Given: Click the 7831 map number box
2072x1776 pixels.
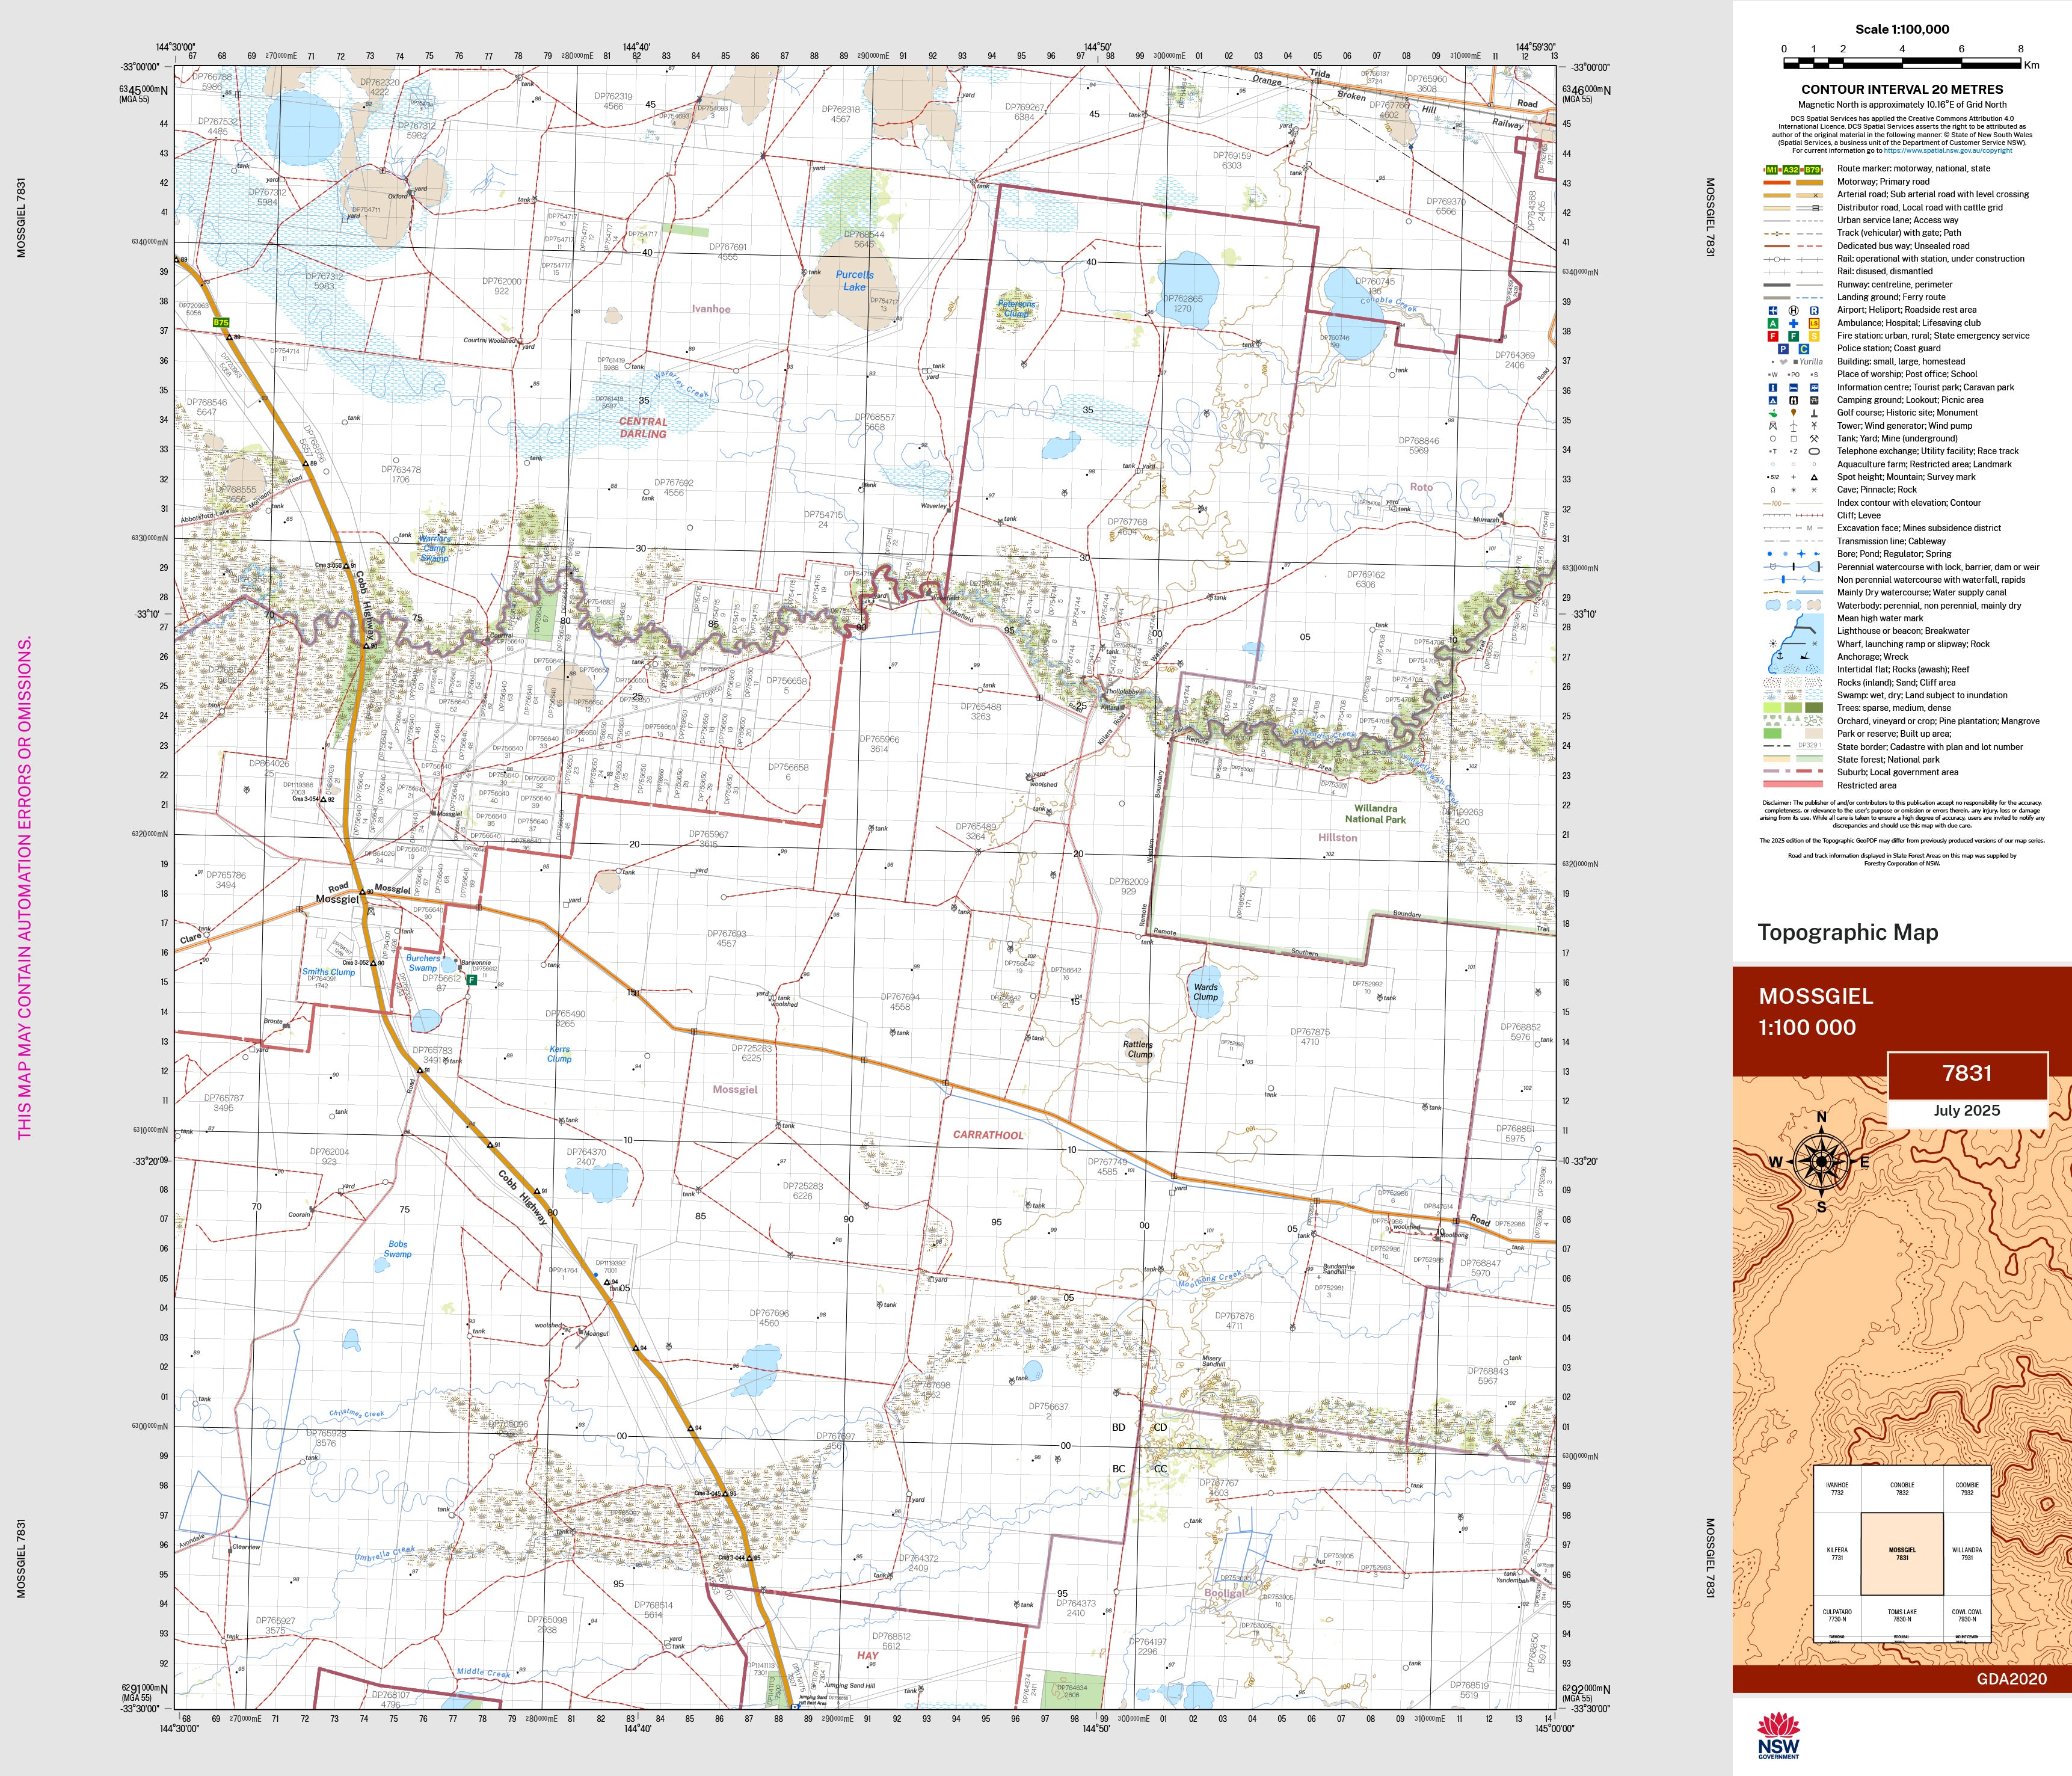Looking at the screenshot, I should click(x=1967, y=1073).
